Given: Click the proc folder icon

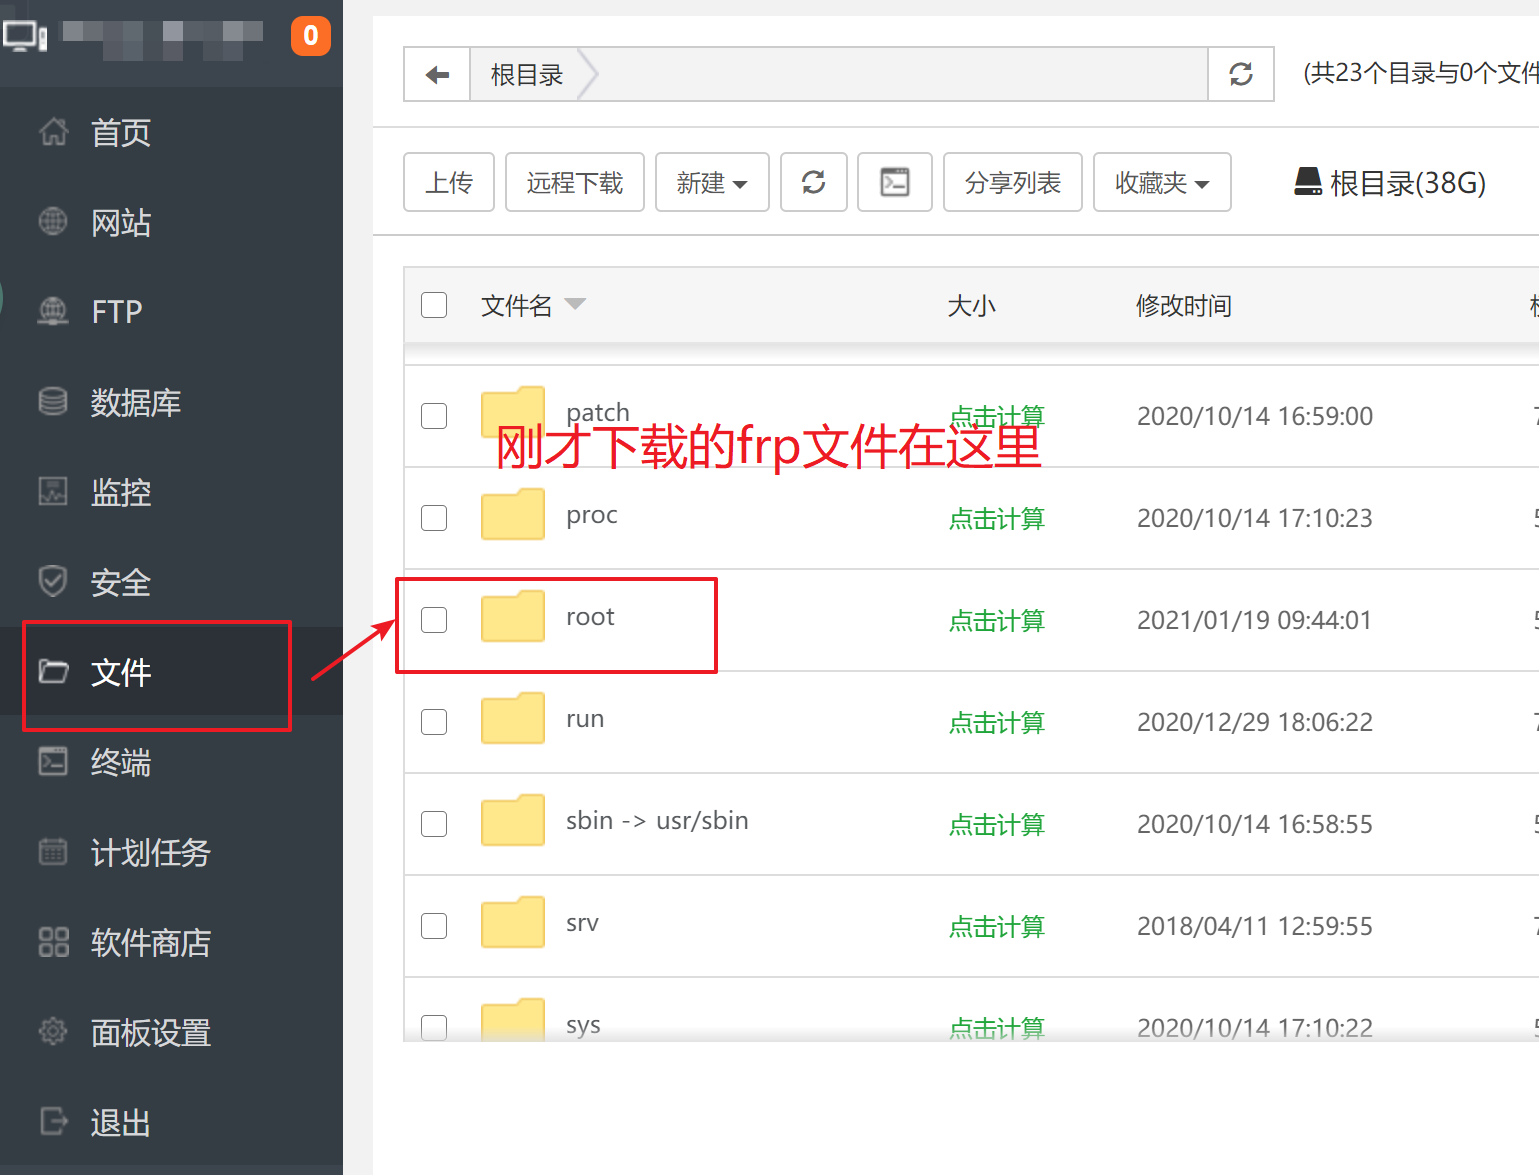Looking at the screenshot, I should coord(513,514).
